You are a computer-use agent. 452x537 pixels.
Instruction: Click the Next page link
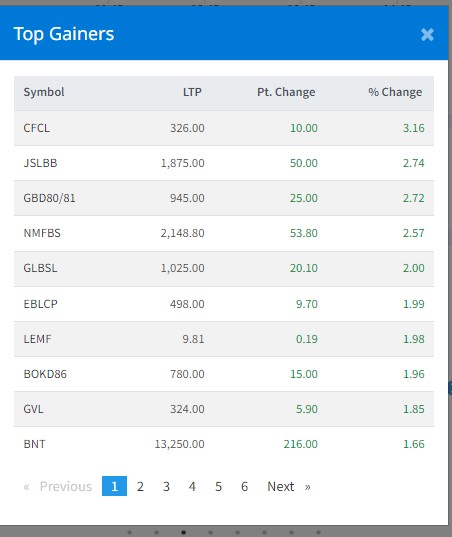280,486
